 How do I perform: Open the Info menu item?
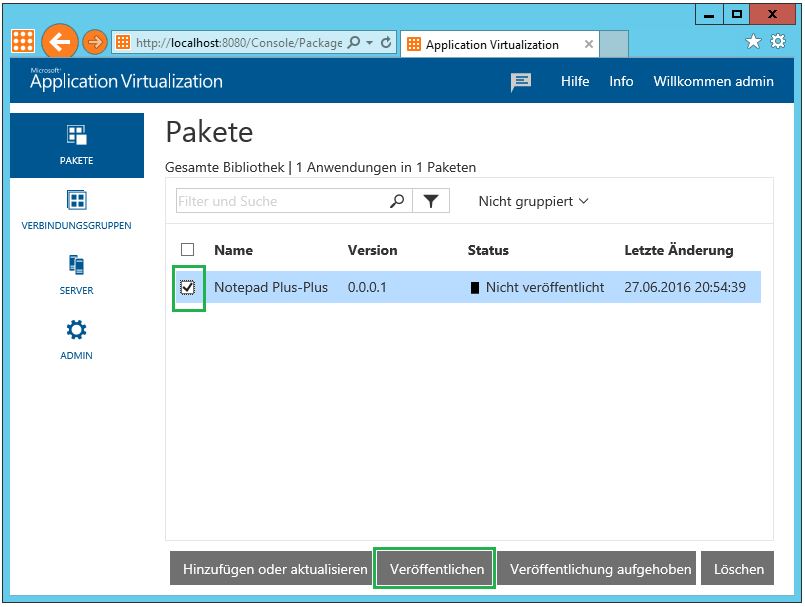tap(621, 82)
